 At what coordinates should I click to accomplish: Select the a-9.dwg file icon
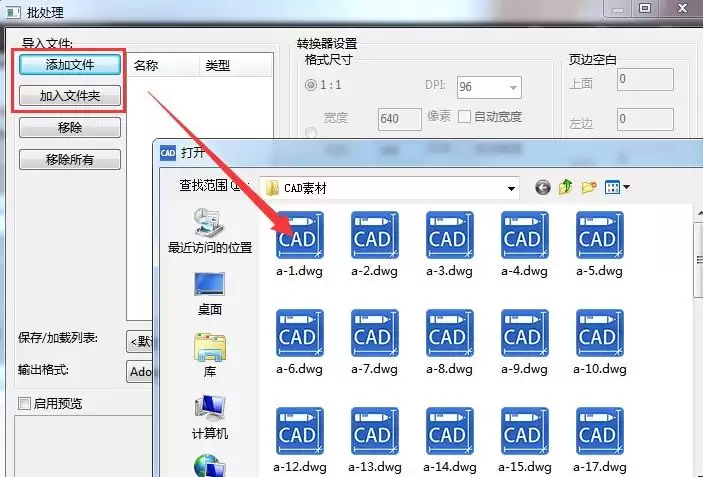pyautogui.click(x=525, y=333)
